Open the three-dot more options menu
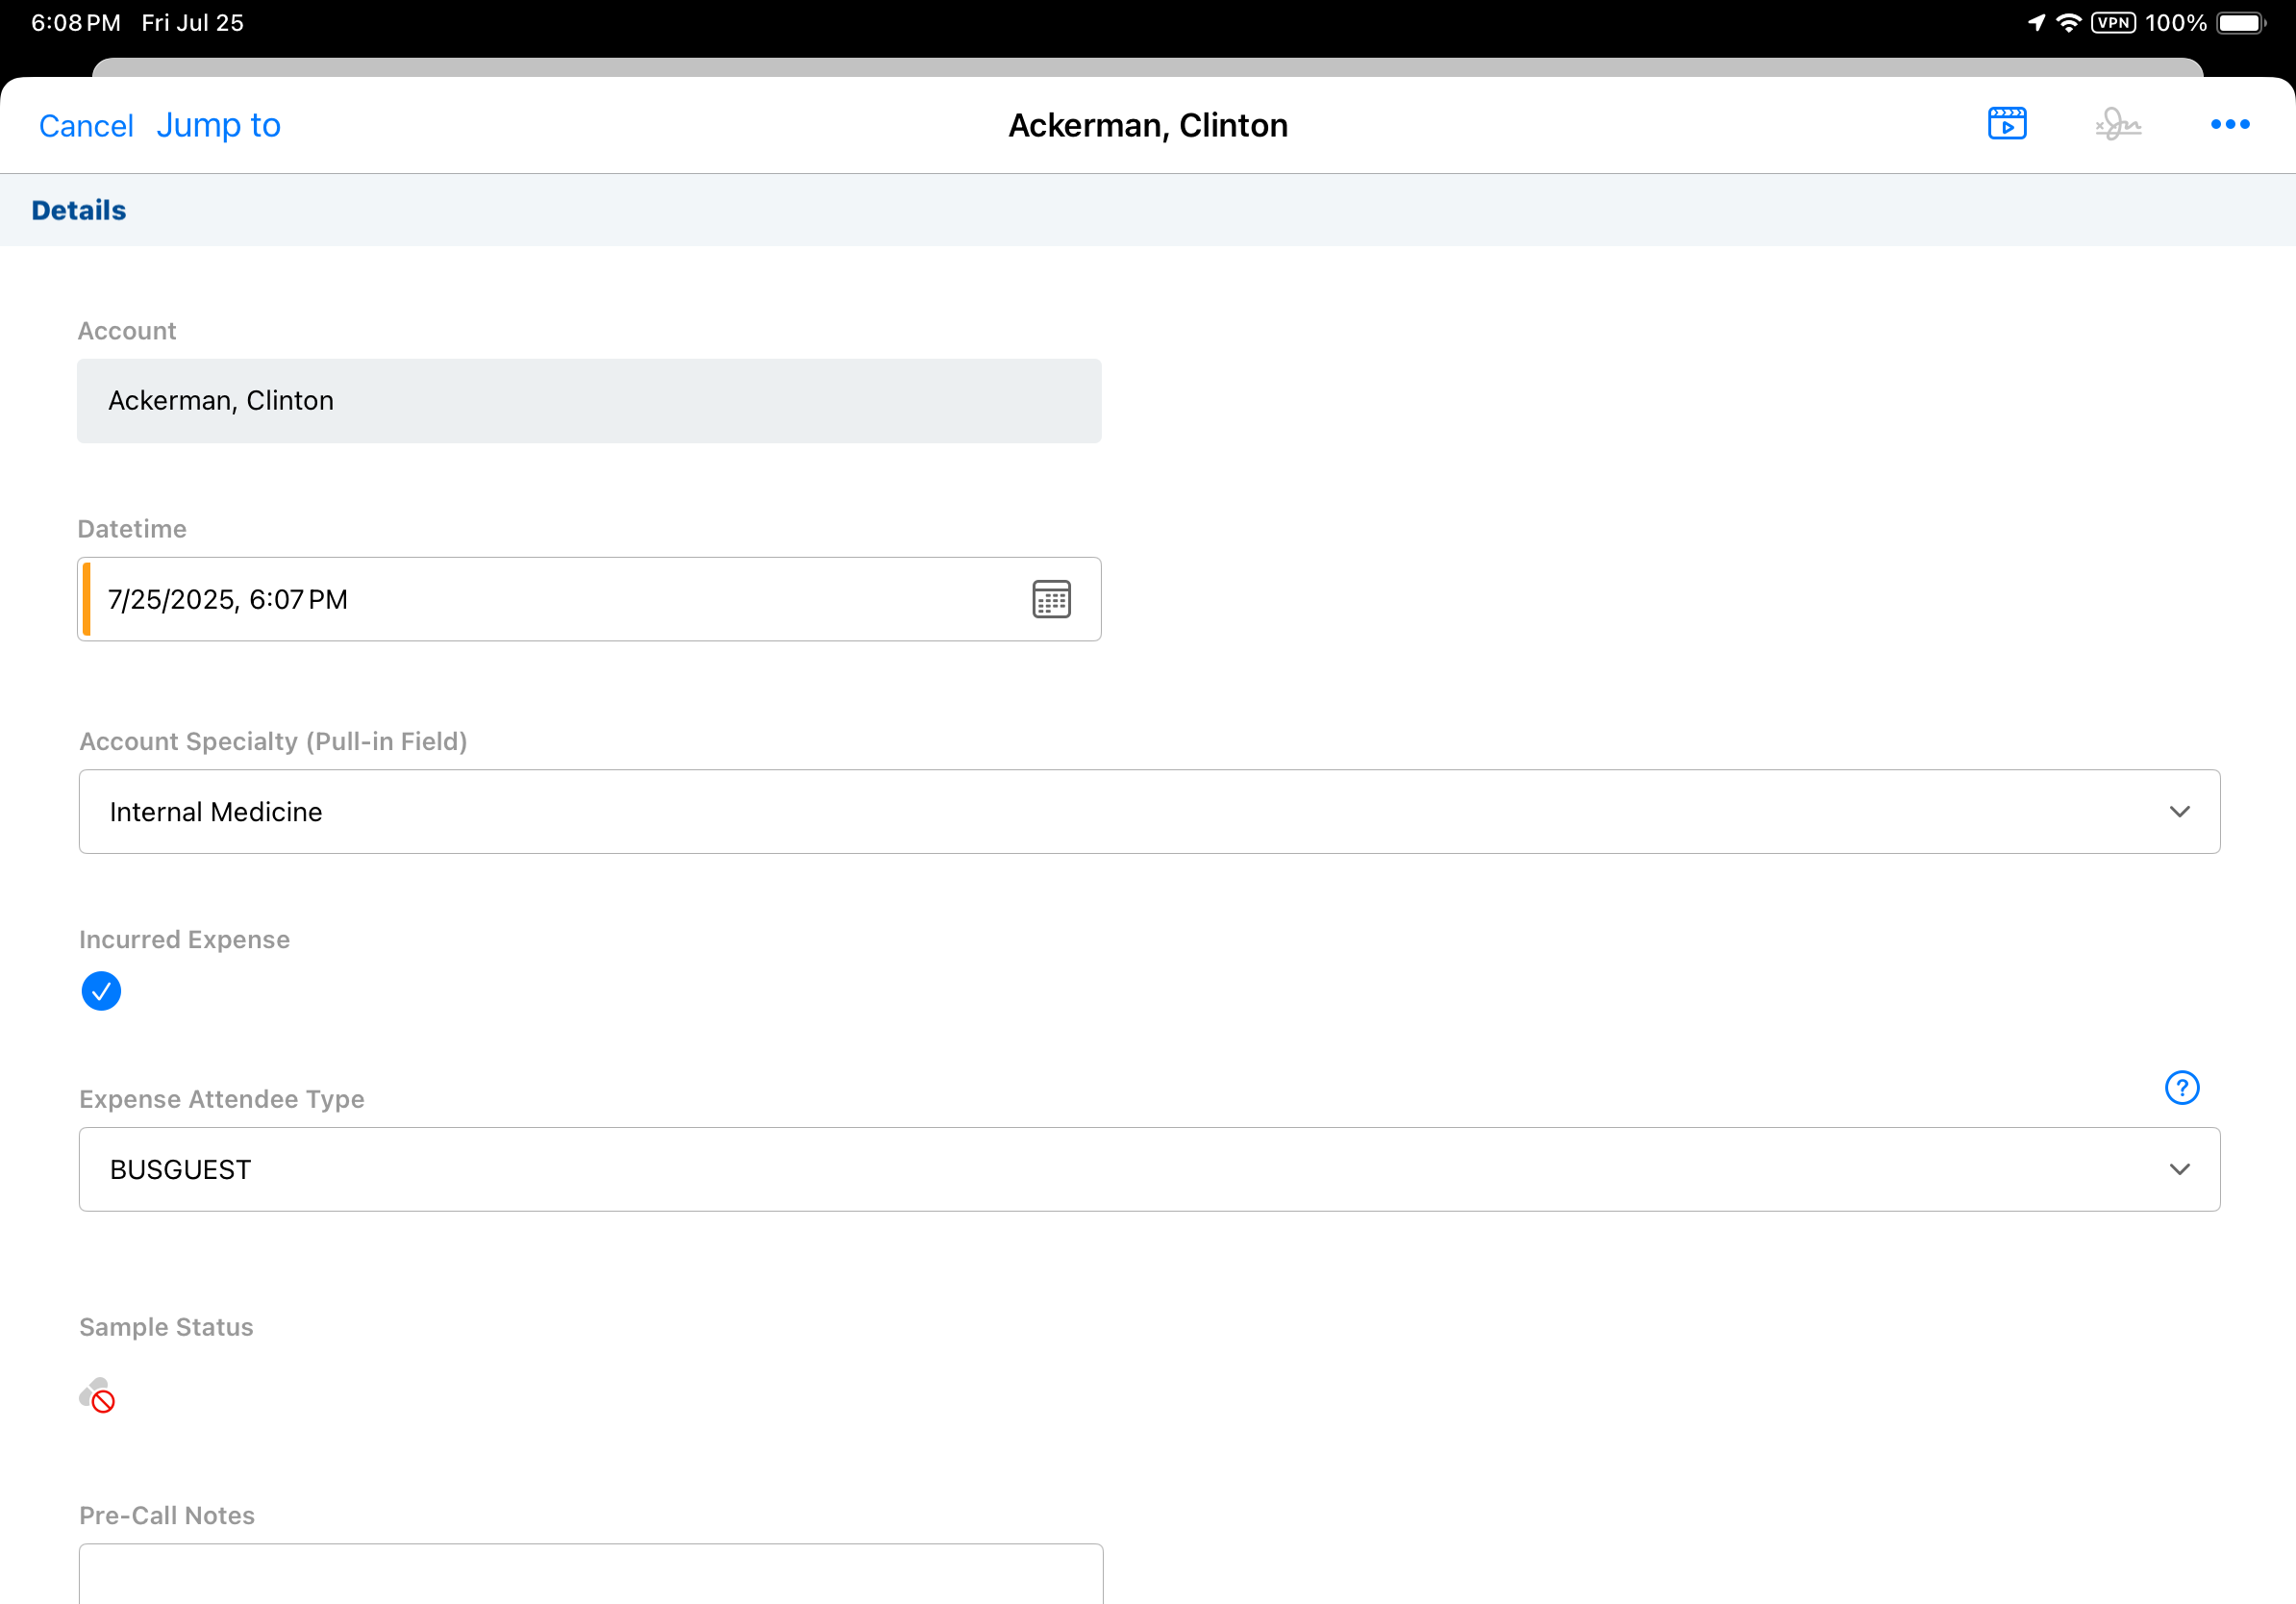Image resolution: width=2296 pixels, height=1604 pixels. [2229, 124]
